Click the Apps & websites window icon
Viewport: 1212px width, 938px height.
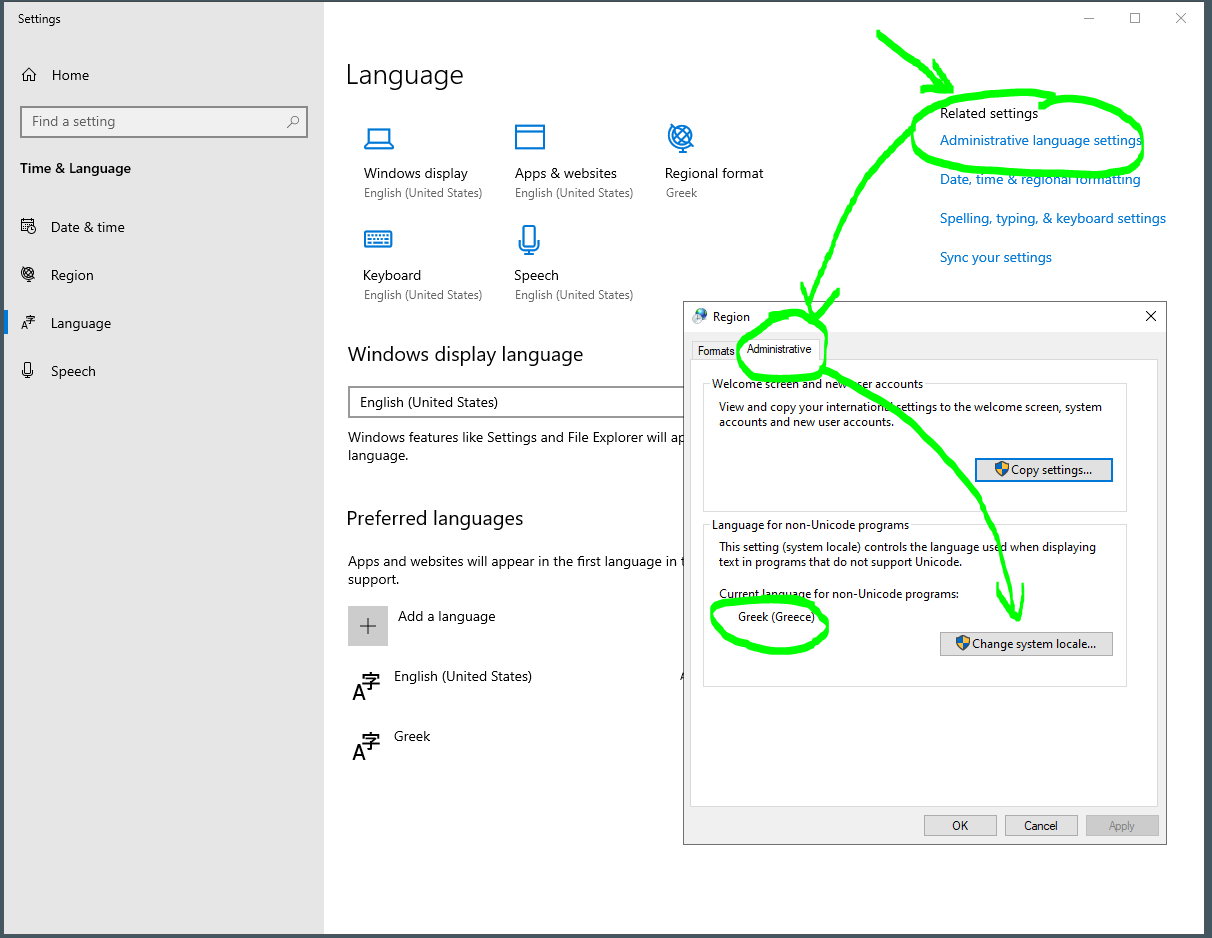point(530,137)
